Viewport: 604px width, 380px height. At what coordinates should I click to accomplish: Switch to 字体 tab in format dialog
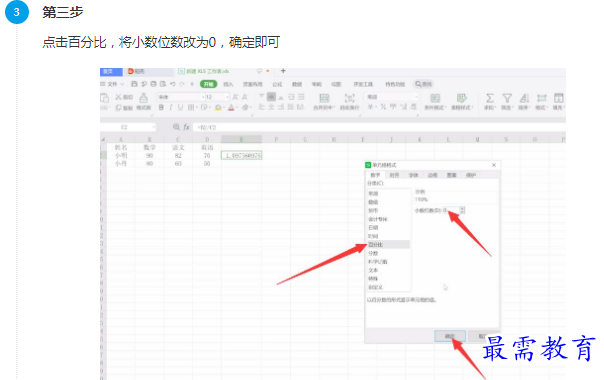(413, 175)
